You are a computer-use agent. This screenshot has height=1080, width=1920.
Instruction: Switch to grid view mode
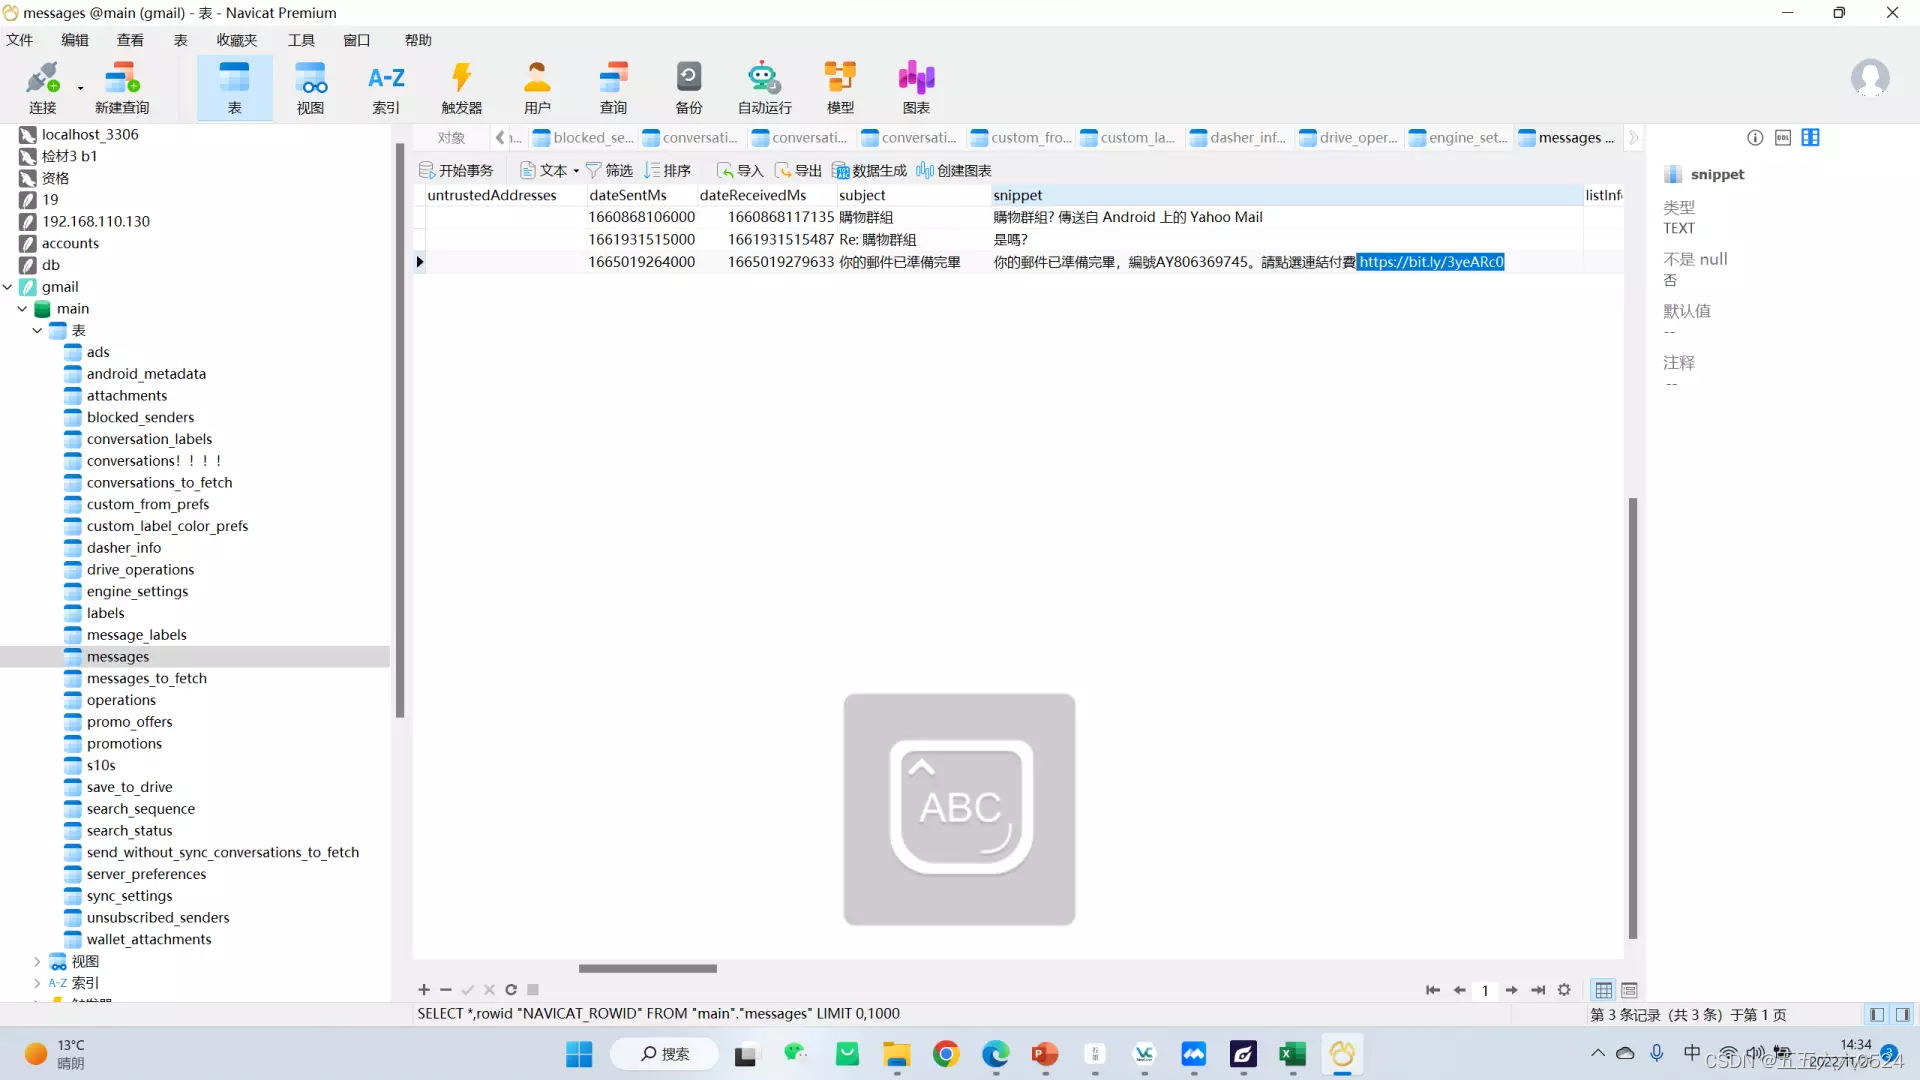[x=1603, y=990]
